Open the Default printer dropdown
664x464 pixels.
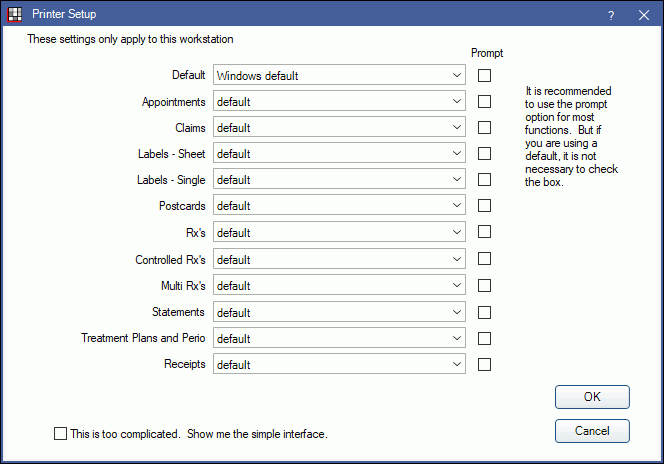click(339, 75)
